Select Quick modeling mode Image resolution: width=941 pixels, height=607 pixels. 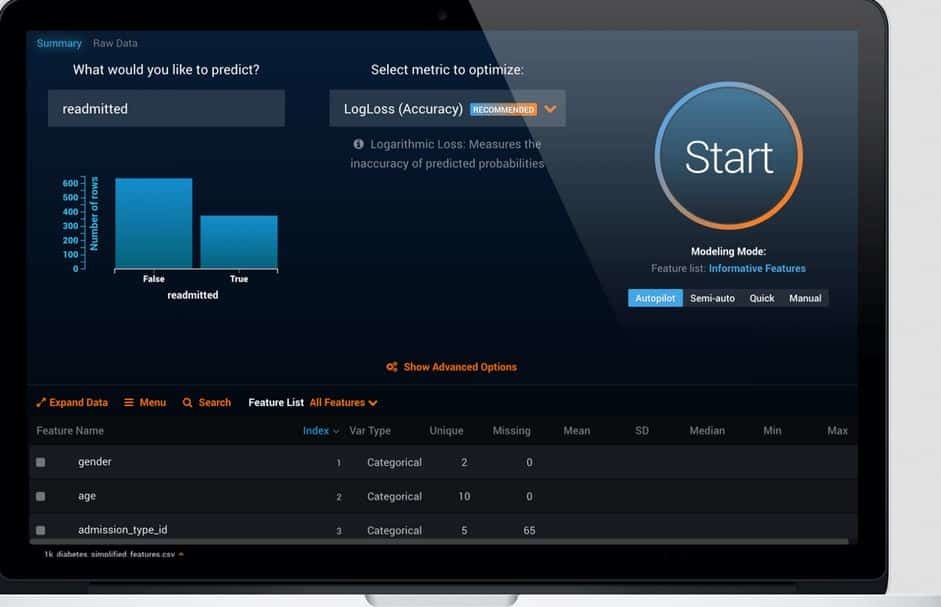click(x=762, y=298)
